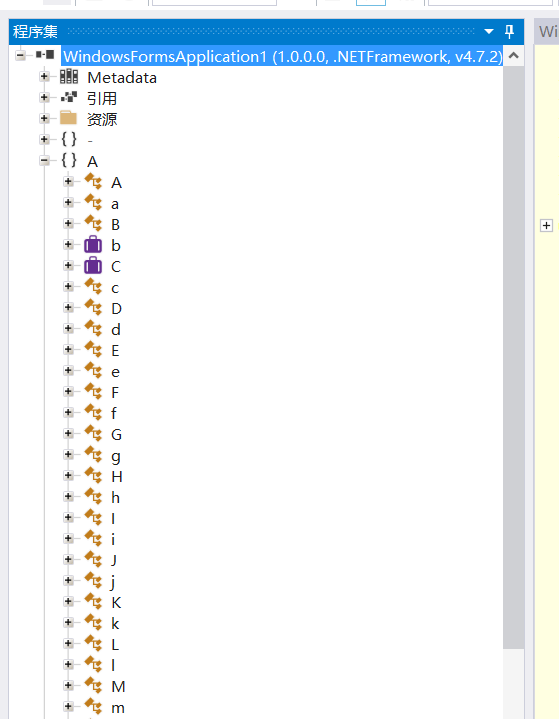Click the references (引用) node icon

pyautogui.click(x=69, y=97)
